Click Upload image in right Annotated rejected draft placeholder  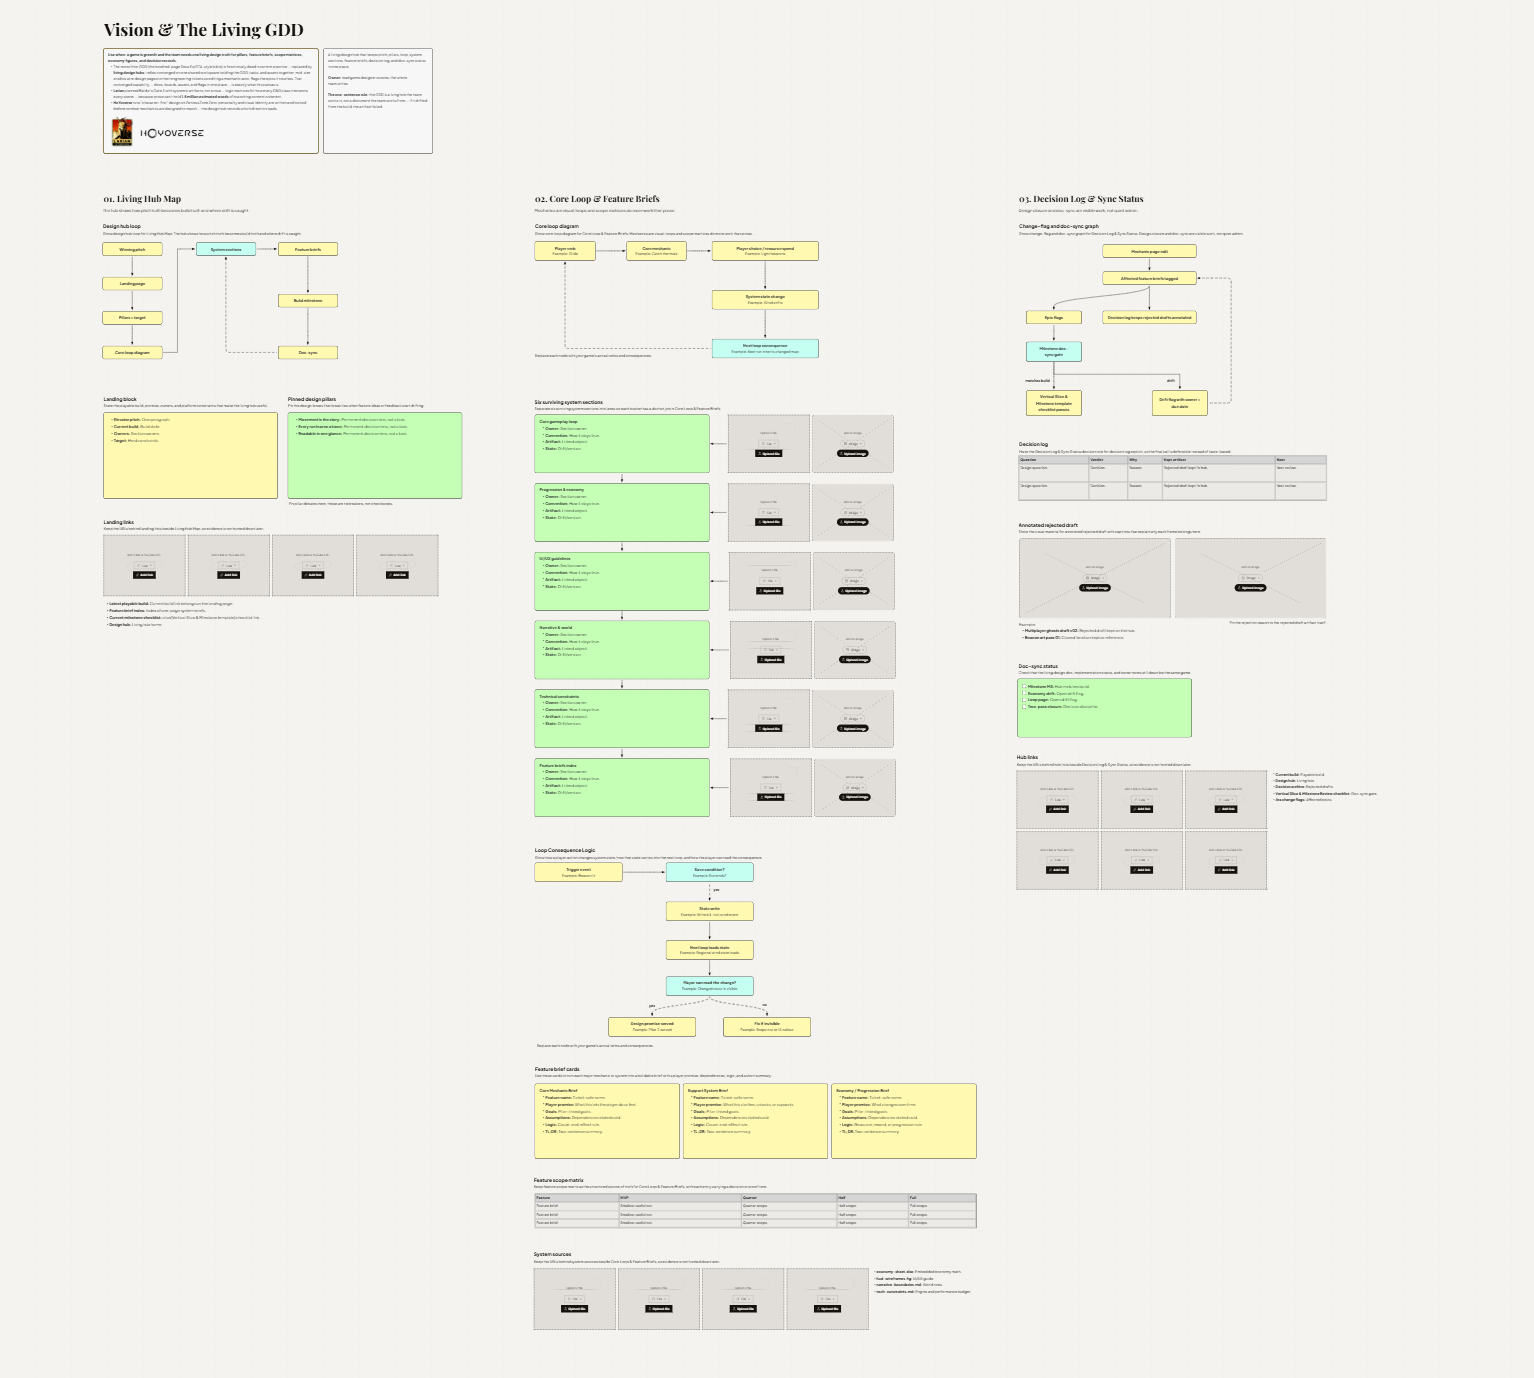click(x=1251, y=588)
